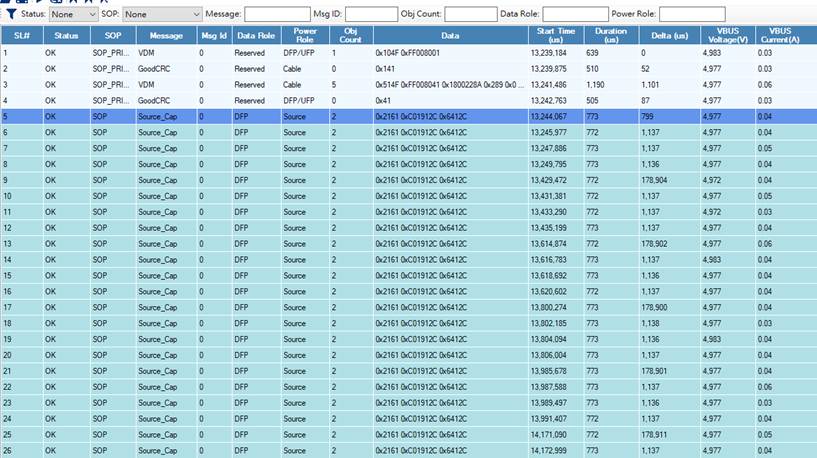817x458 pixels.
Task: Select row number 20
Action: click(x=7, y=355)
